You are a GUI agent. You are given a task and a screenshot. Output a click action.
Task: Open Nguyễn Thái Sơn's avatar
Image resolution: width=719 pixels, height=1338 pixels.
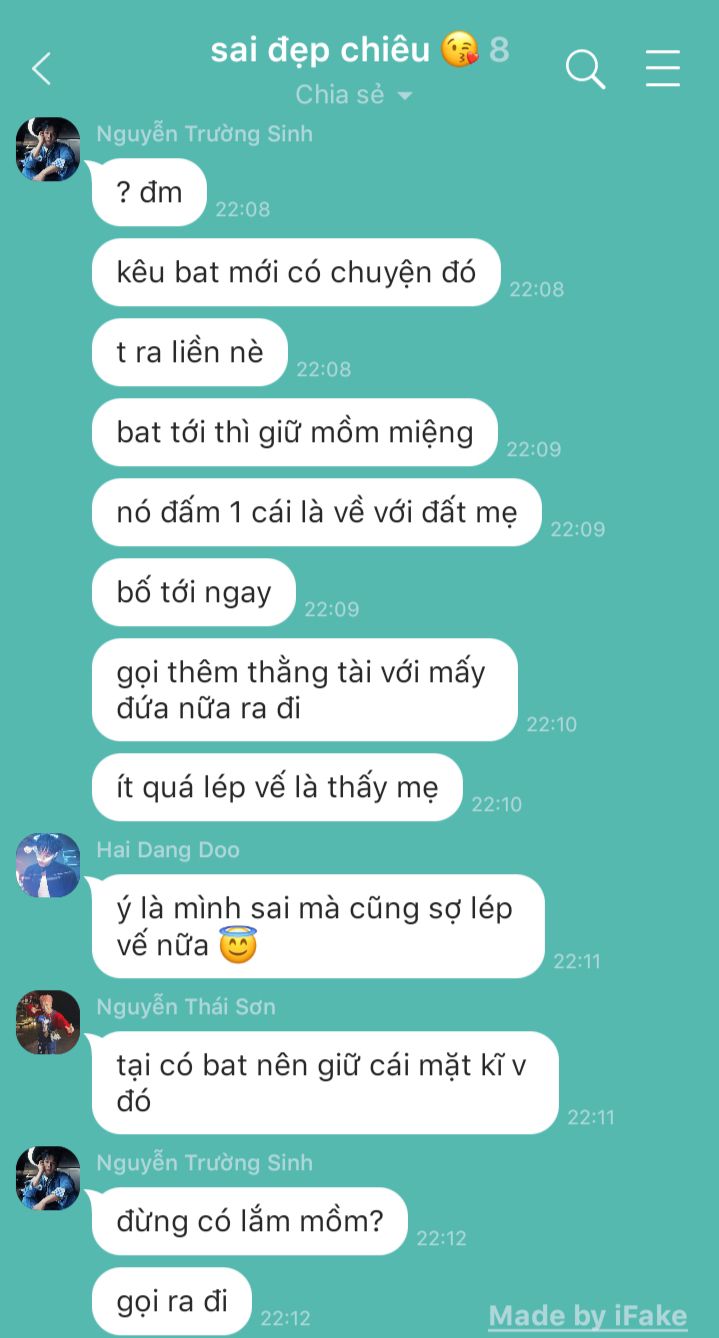[x=48, y=1022]
